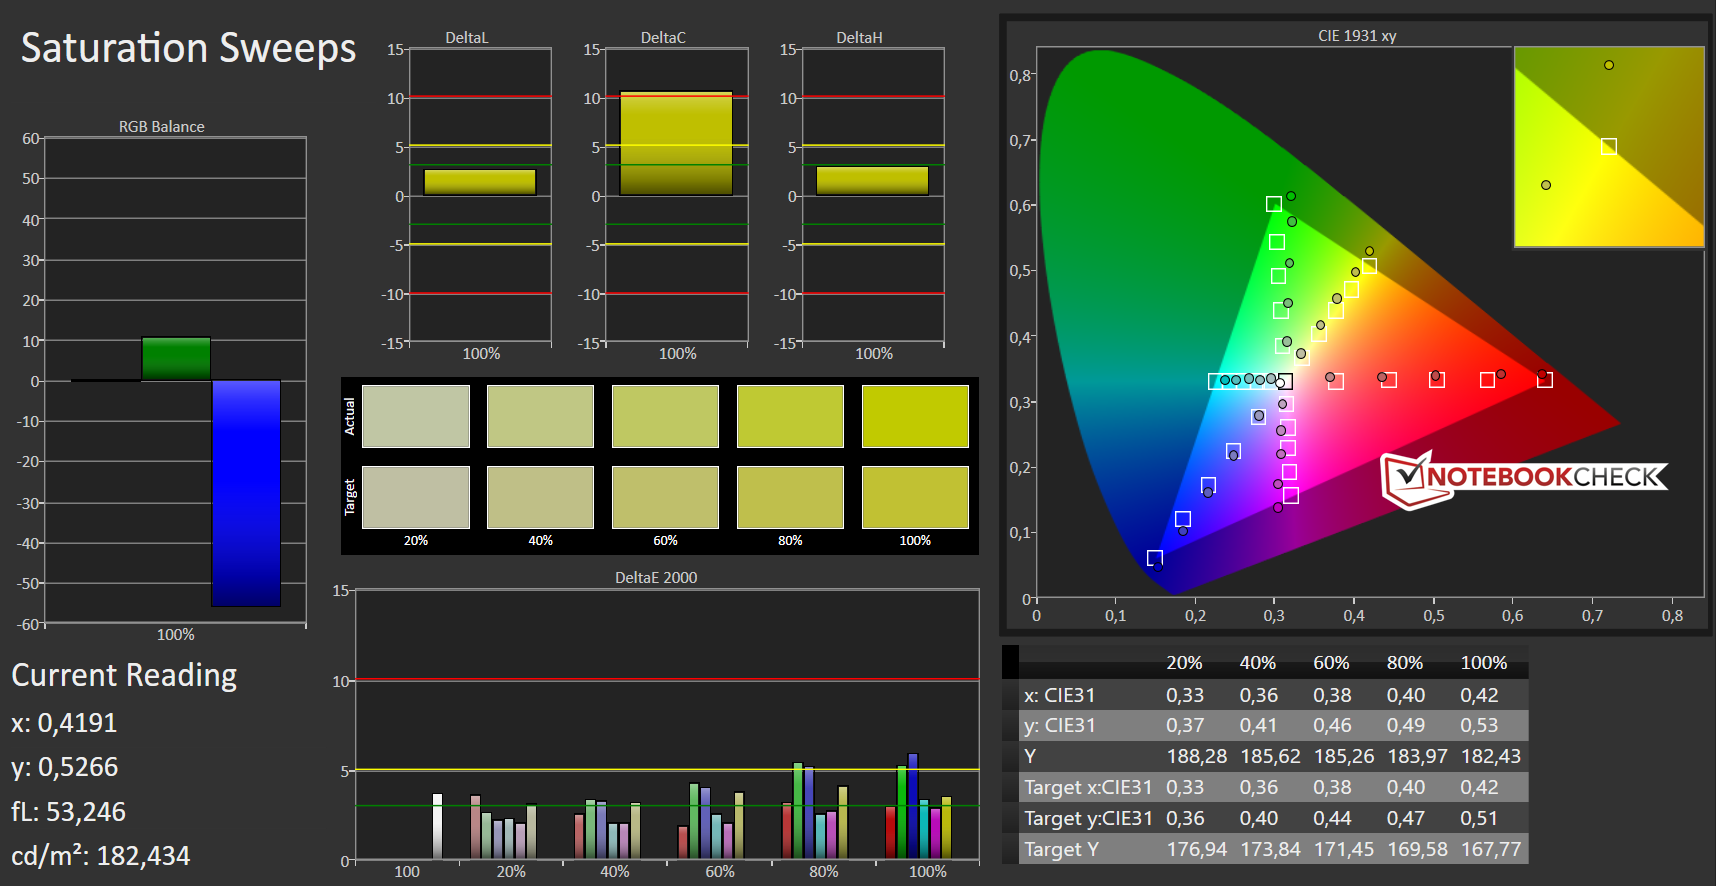Click the Y value 185,26
1716x886 pixels.
coord(1344,757)
